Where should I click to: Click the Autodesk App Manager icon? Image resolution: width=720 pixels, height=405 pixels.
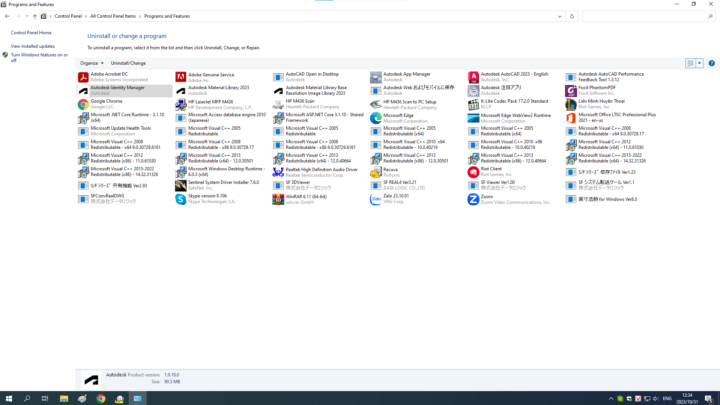[x=376, y=77]
